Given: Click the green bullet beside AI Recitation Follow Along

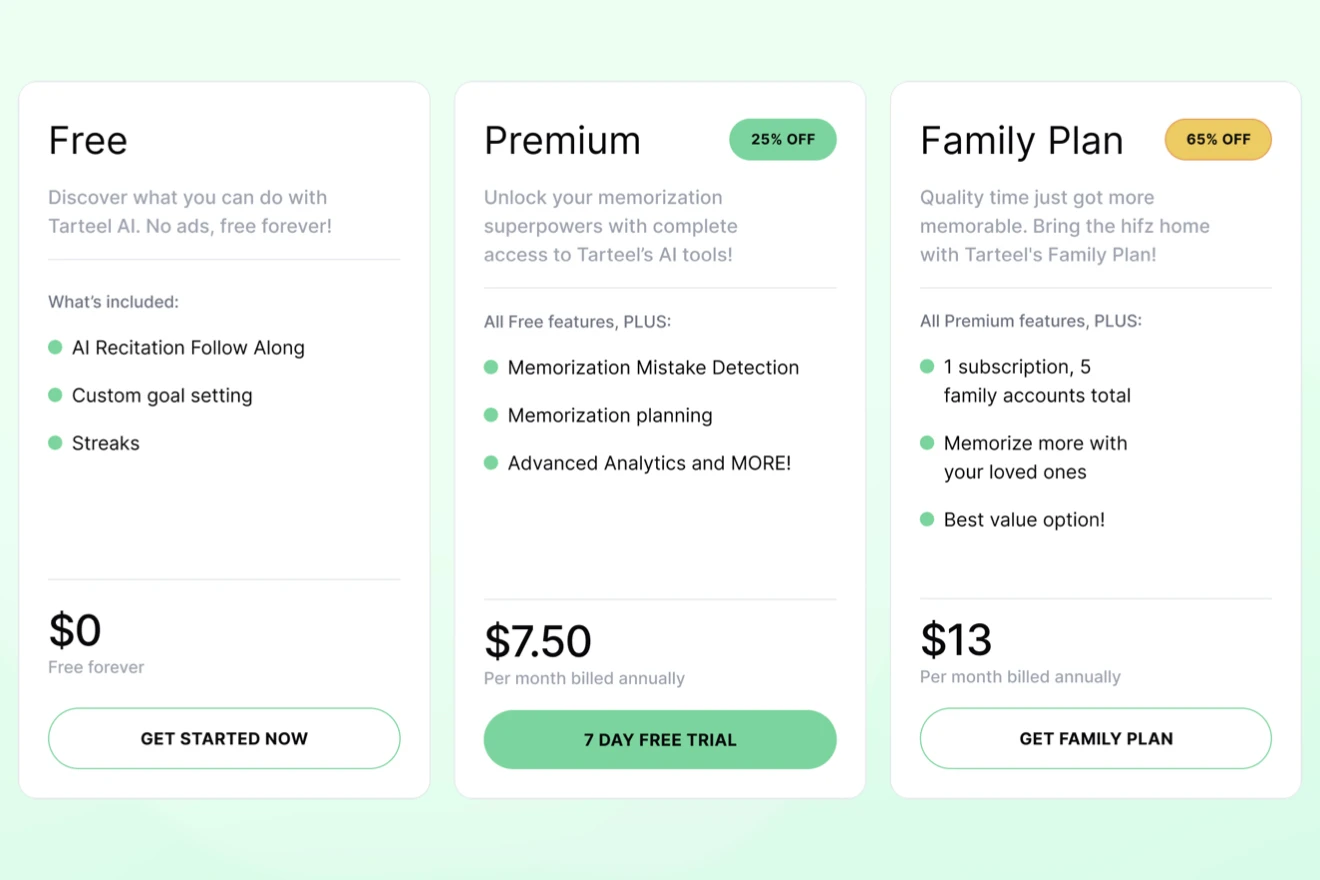Looking at the screenshot, I should 55,347.
